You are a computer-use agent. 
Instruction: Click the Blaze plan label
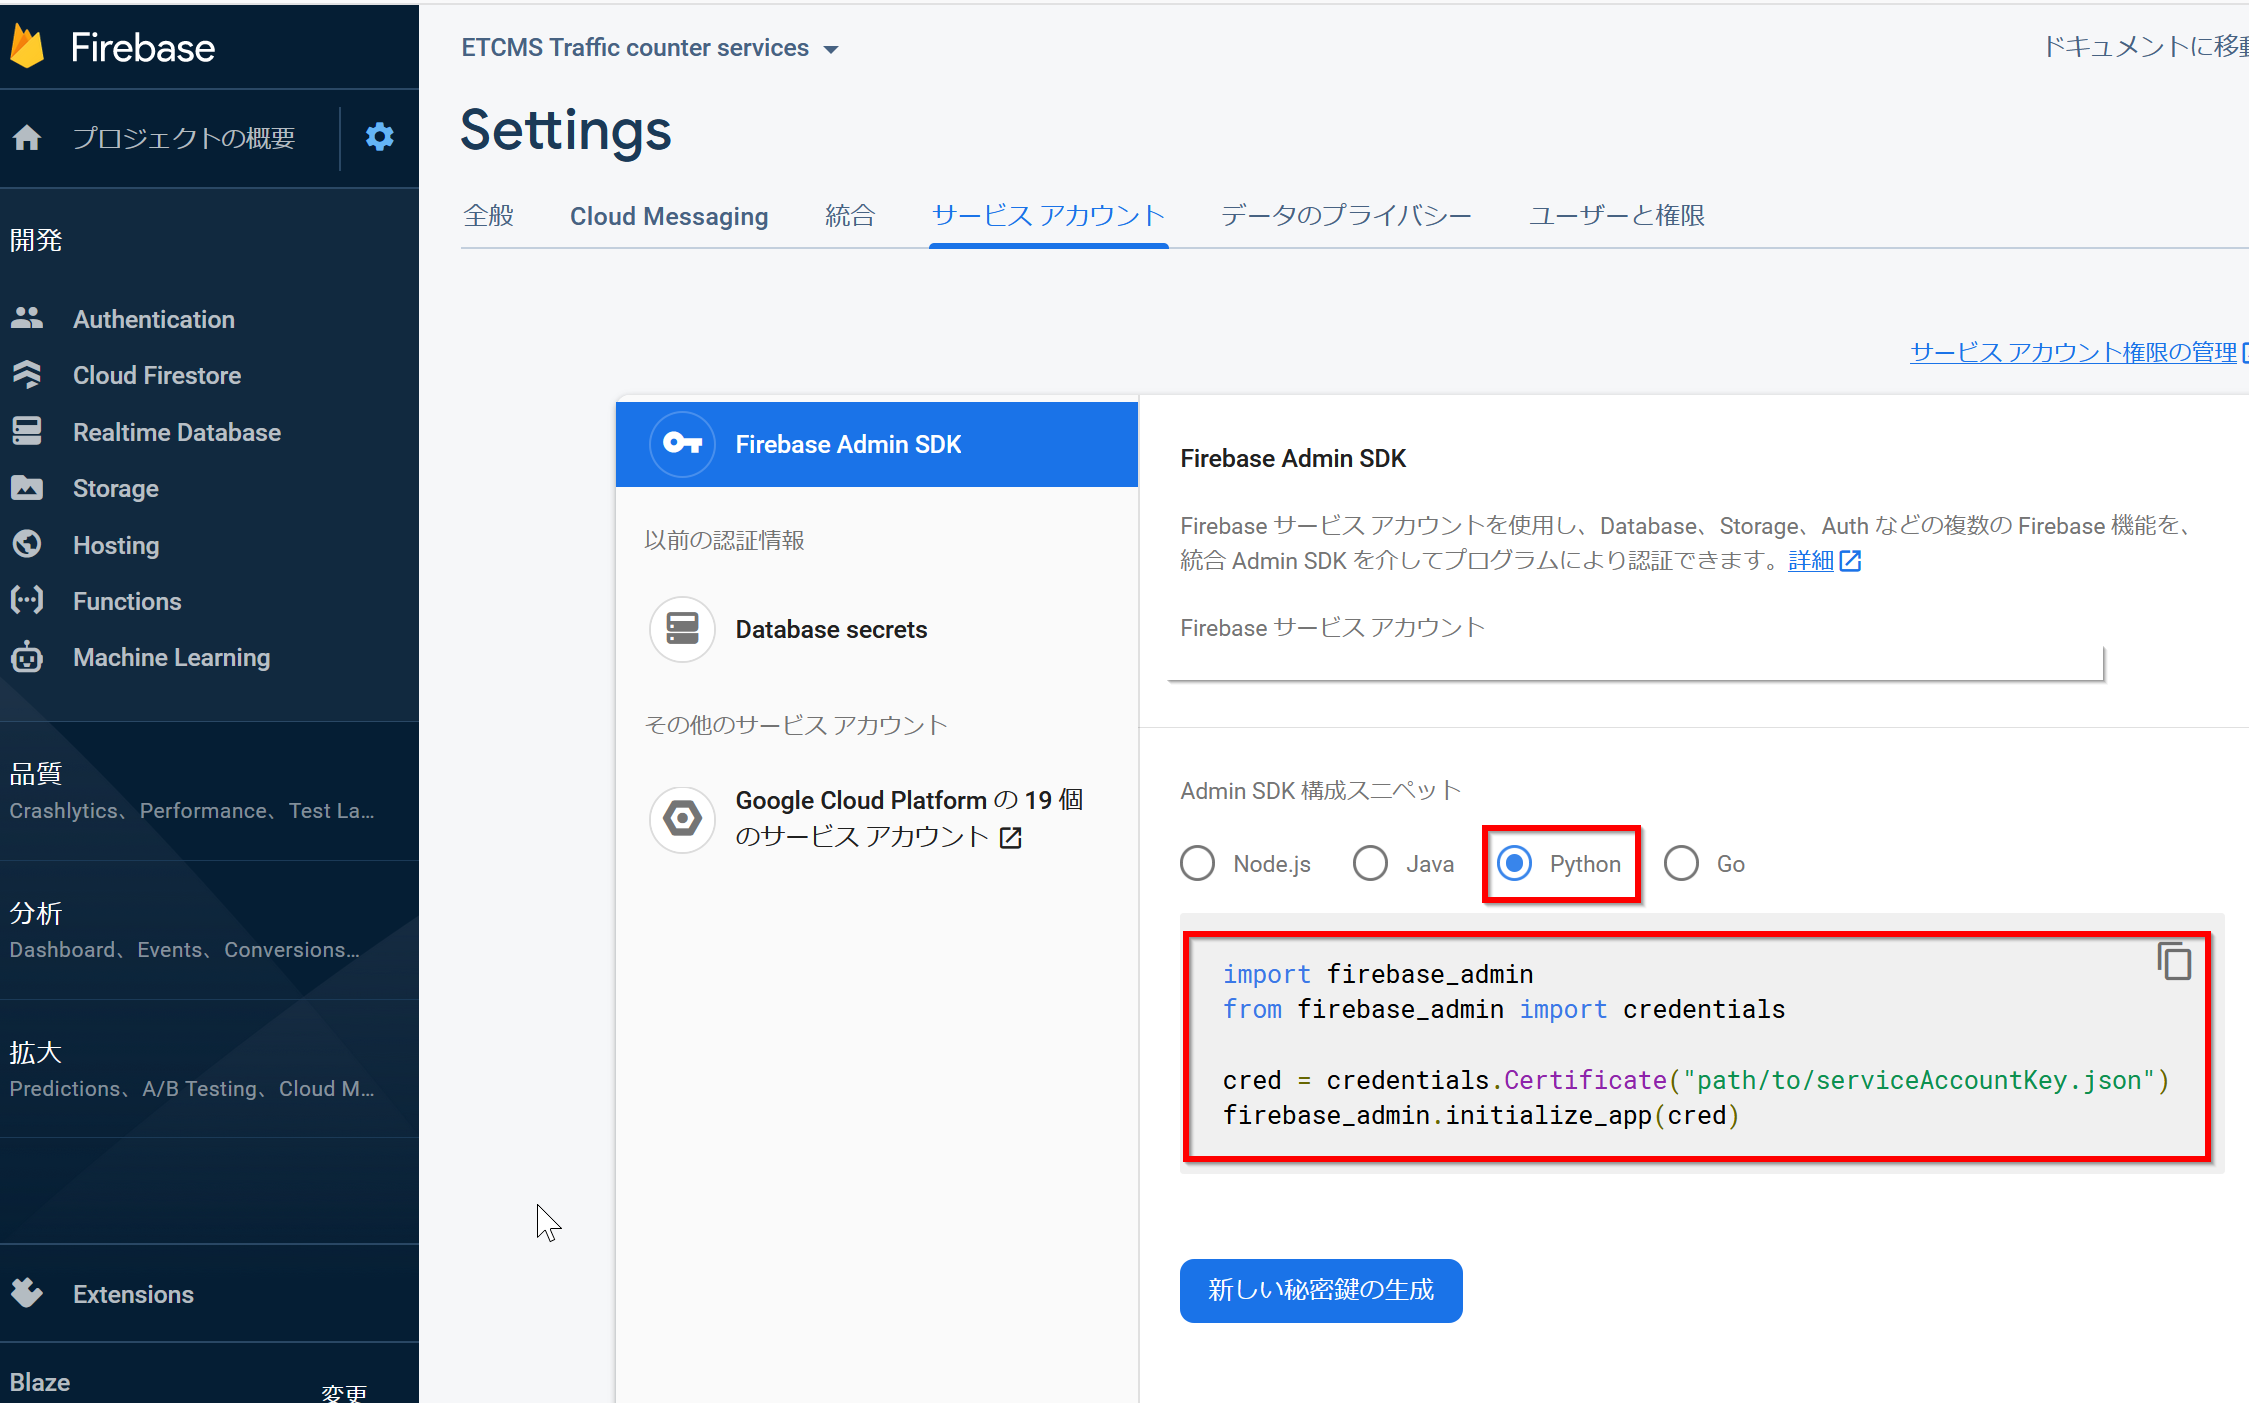click(x=40, y=1382)
